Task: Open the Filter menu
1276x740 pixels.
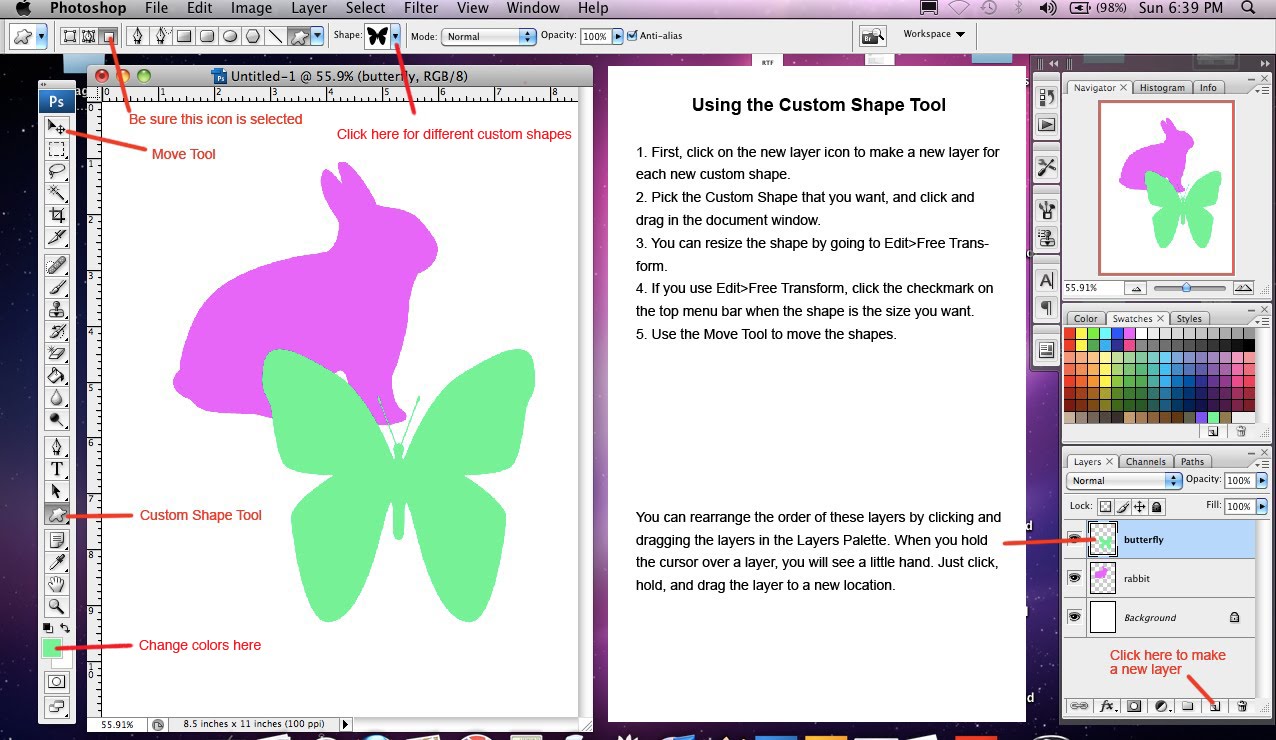Action: coord(420,8)
